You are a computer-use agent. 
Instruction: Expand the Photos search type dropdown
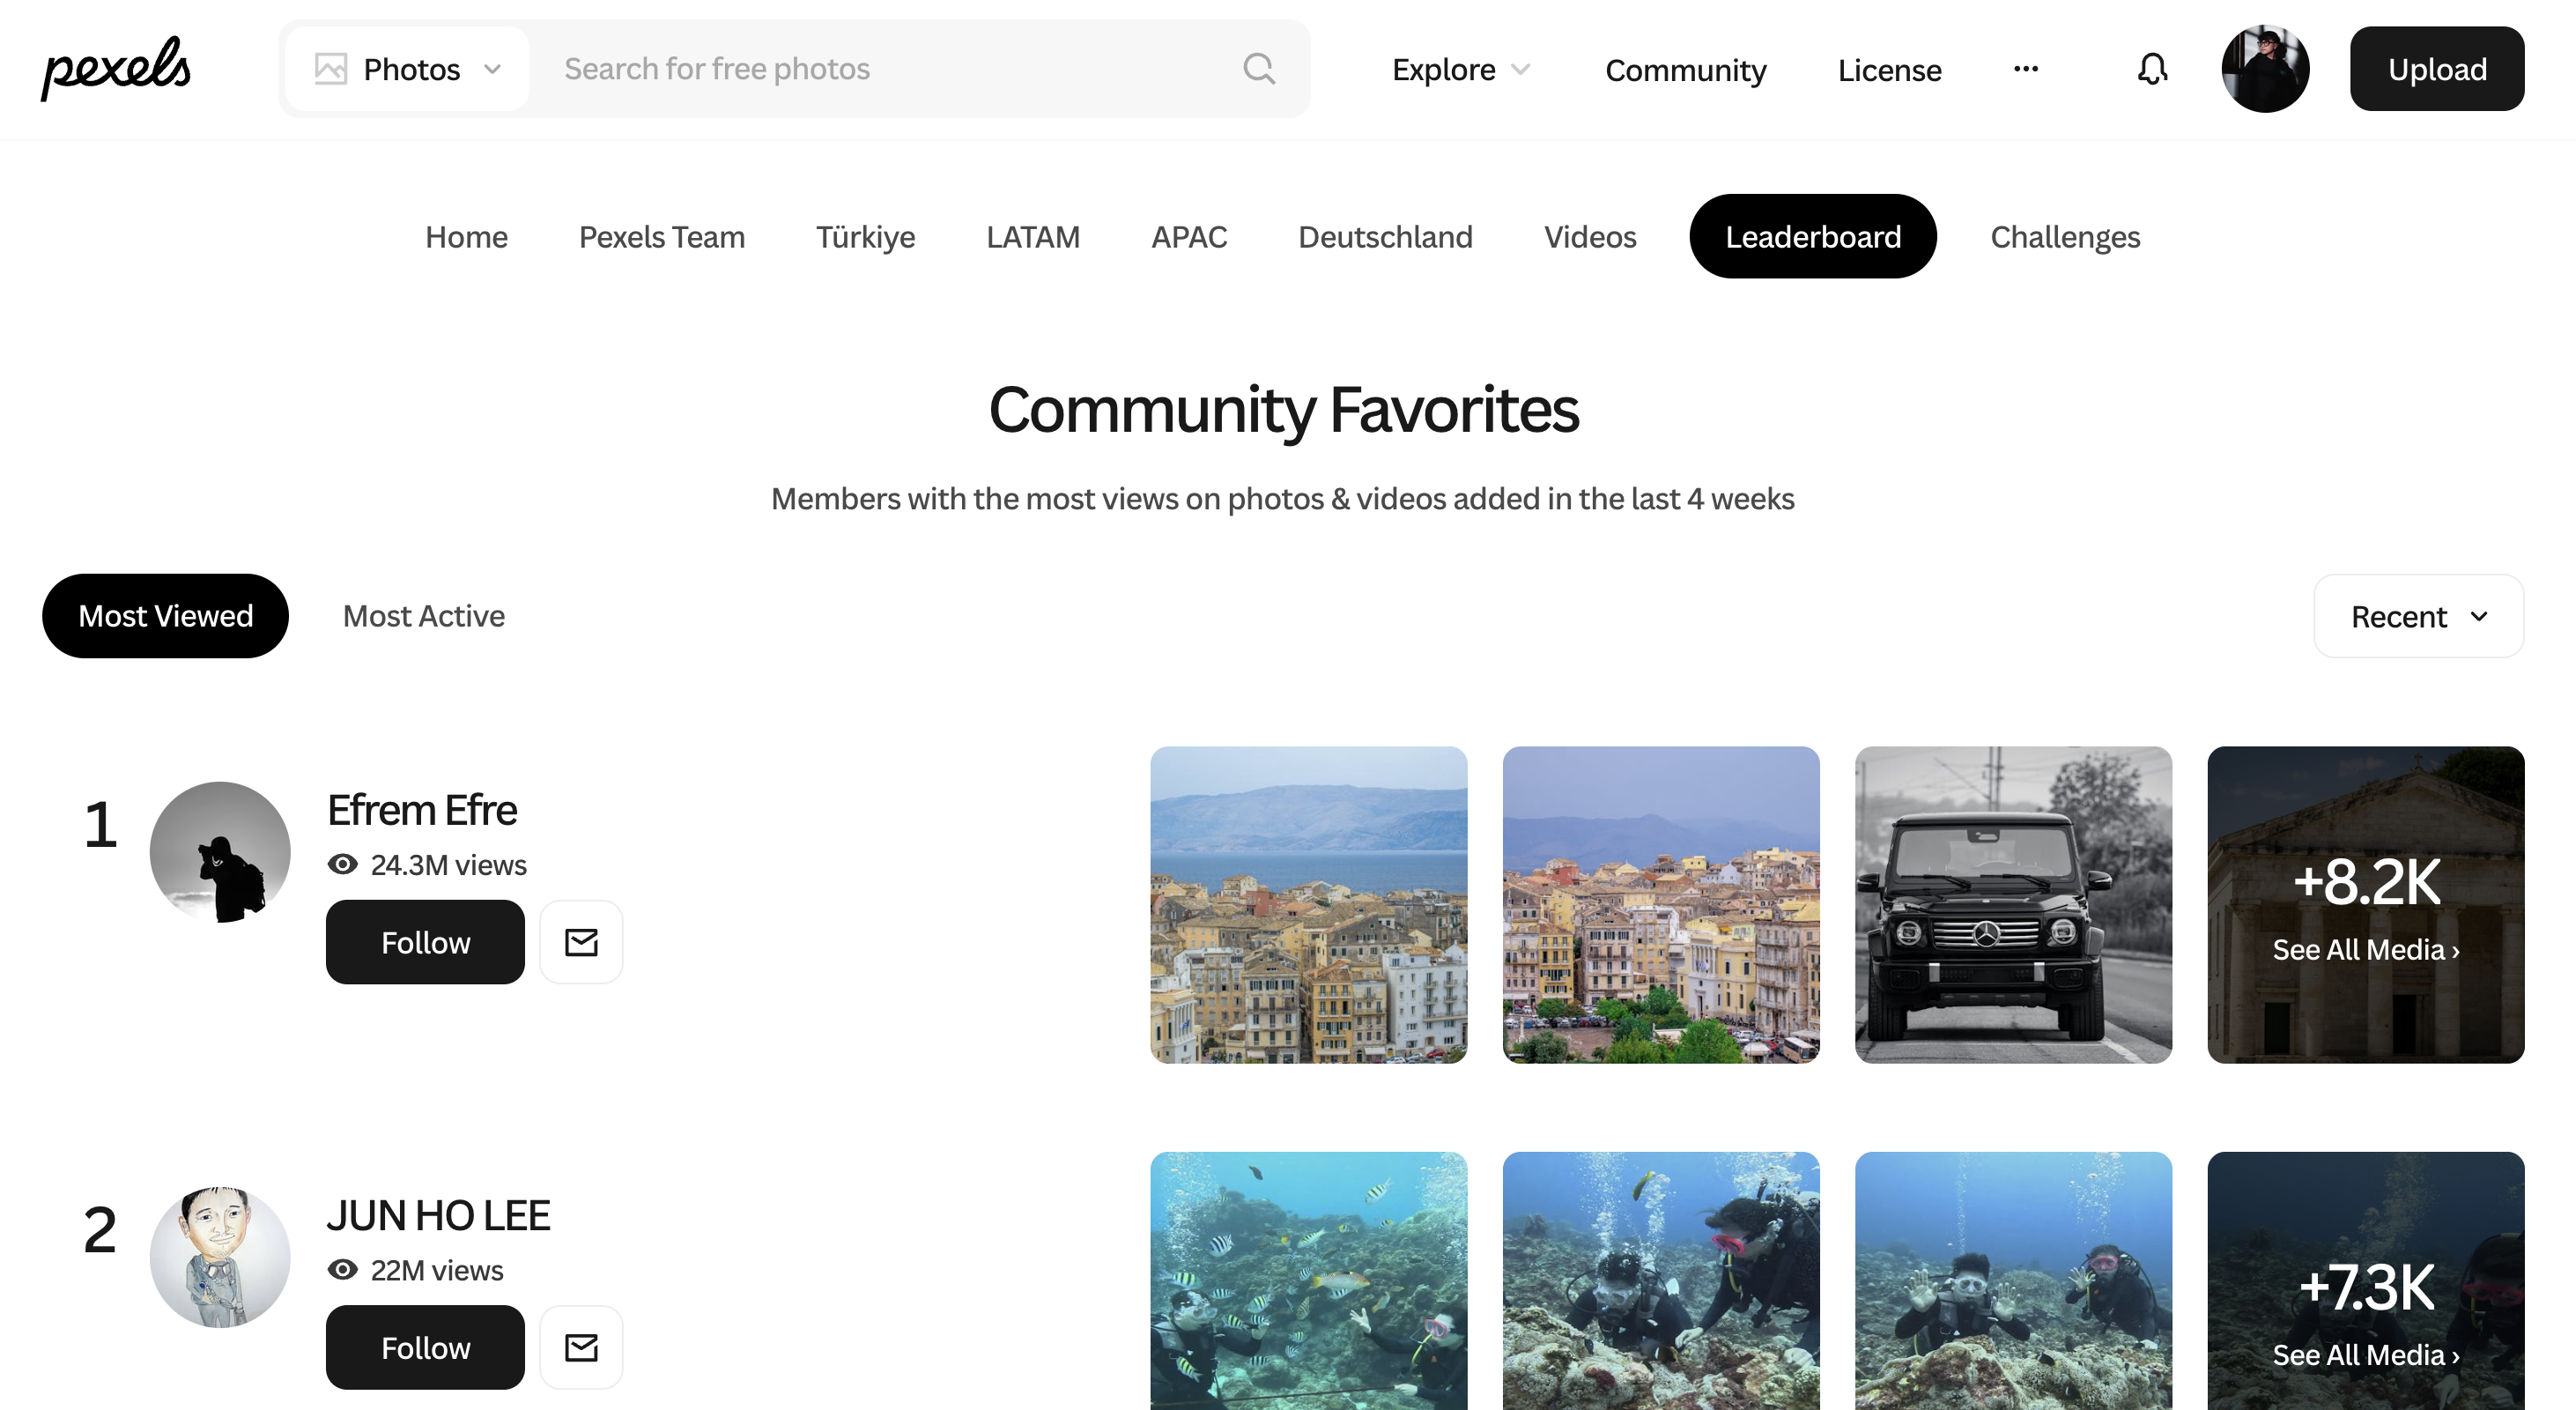tap(408, 69)
